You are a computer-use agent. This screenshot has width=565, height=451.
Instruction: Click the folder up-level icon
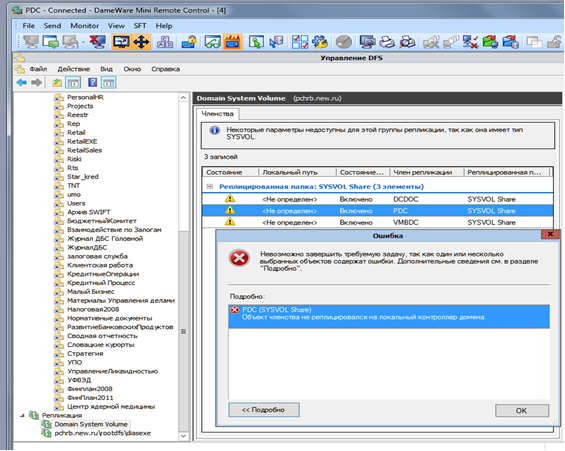57,83
